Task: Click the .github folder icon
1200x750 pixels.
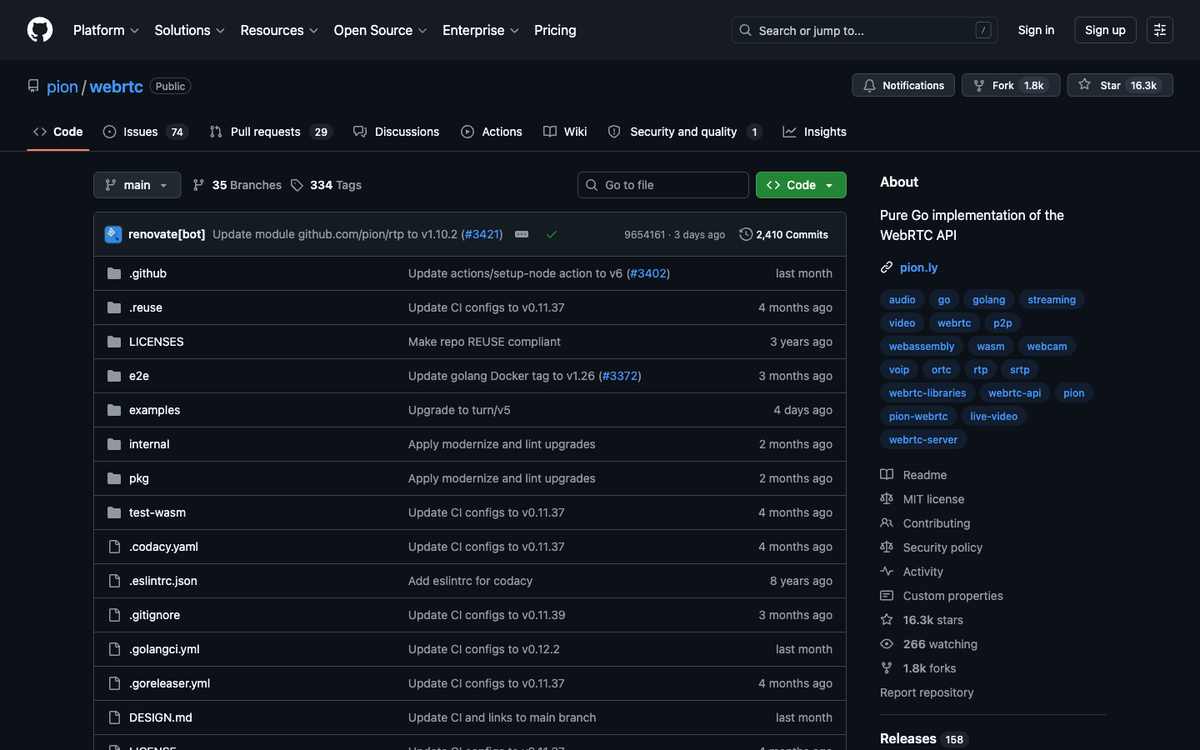Action: tap(114, 273)
